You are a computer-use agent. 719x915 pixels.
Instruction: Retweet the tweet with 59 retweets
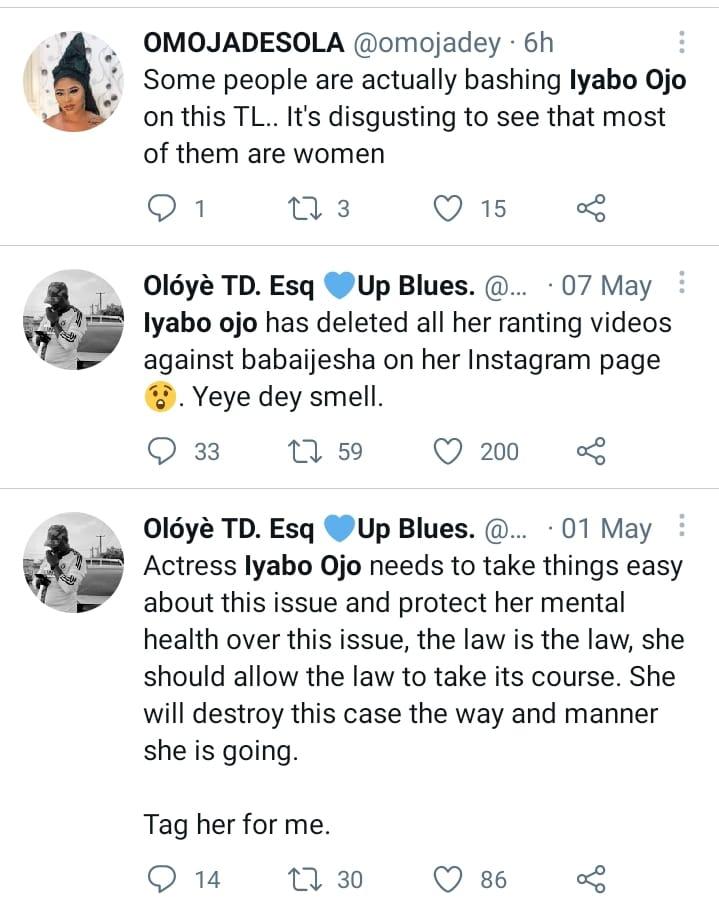click(x=301, y=452)
